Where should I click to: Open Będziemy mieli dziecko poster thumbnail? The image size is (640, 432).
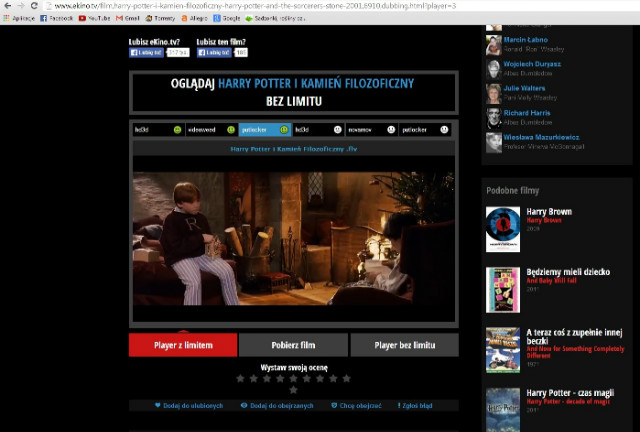pos(503,290)
